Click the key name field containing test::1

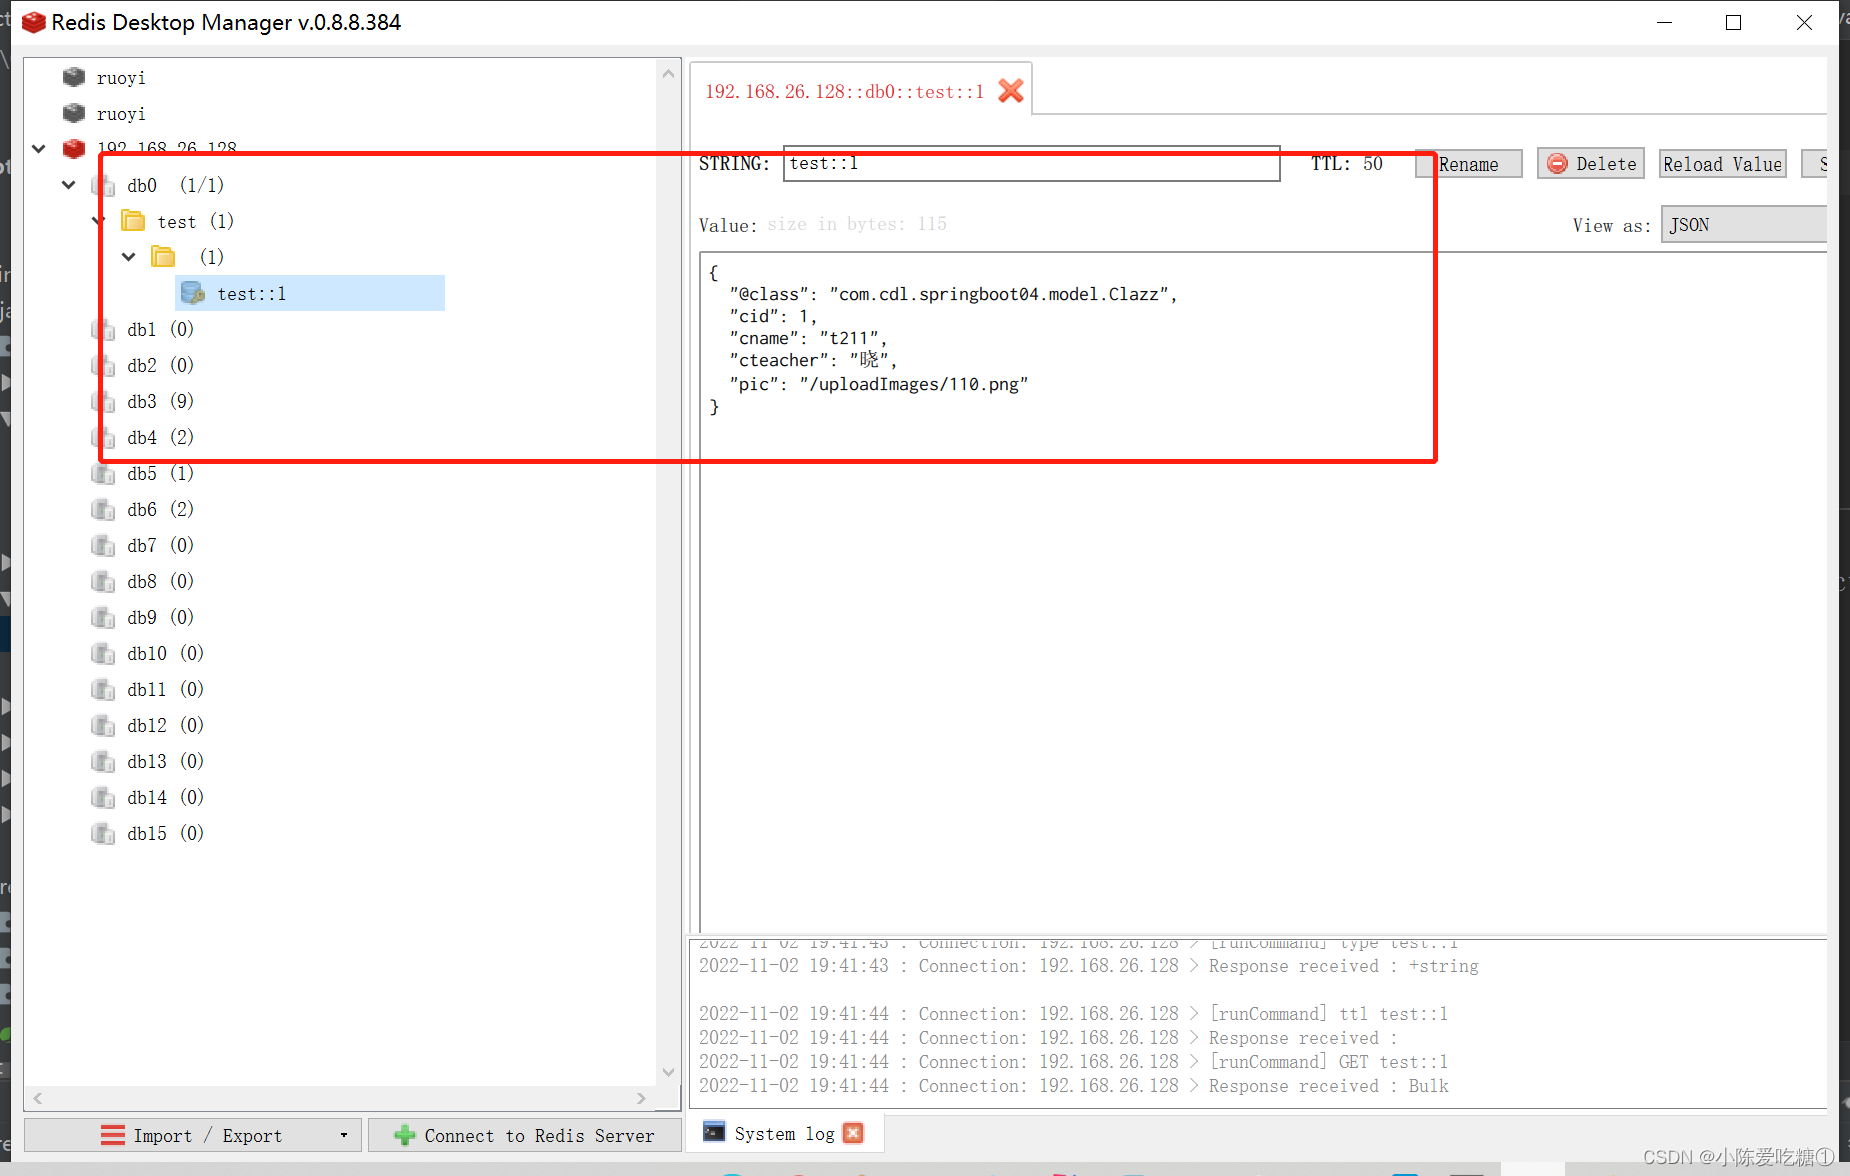pyautogui.click(x=1031, y=163)
